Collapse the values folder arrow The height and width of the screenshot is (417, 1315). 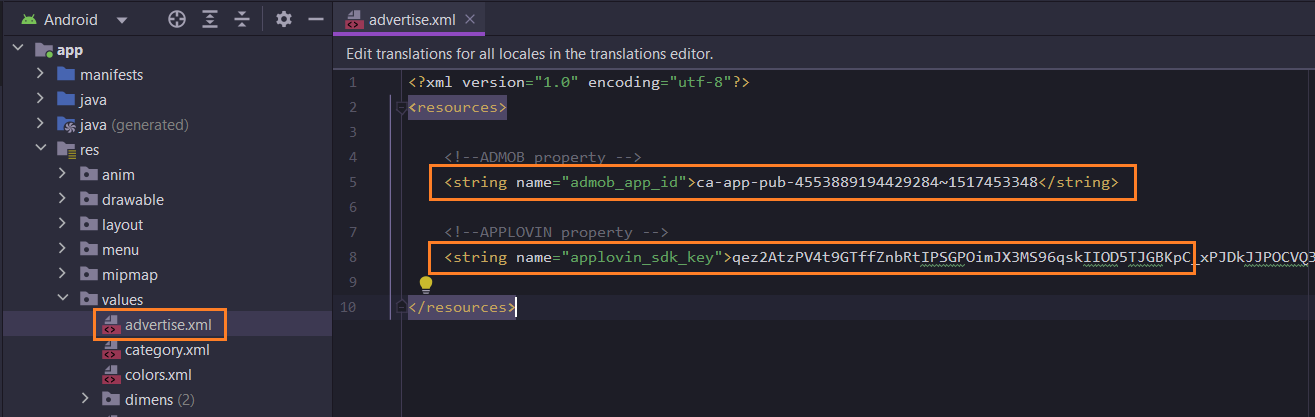pos(62,299)
